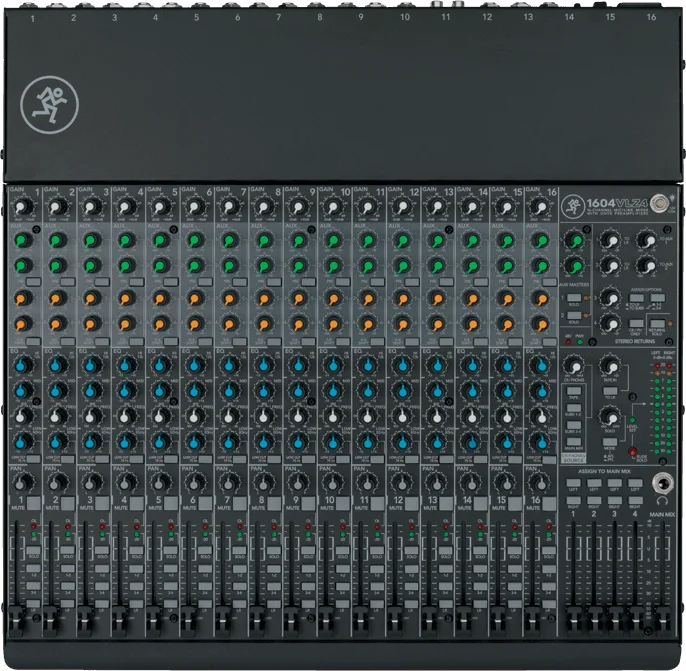This screenshot has width=686, height=671.
Task: Click the Tape In level knob
Action: tap(610, 365)
